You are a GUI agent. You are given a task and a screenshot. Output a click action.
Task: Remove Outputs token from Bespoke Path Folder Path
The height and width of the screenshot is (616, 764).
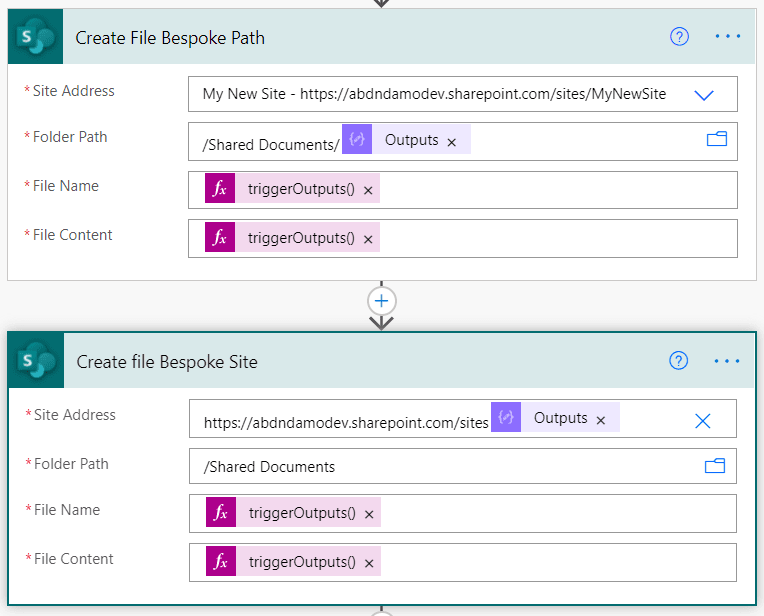click(452, 142)
